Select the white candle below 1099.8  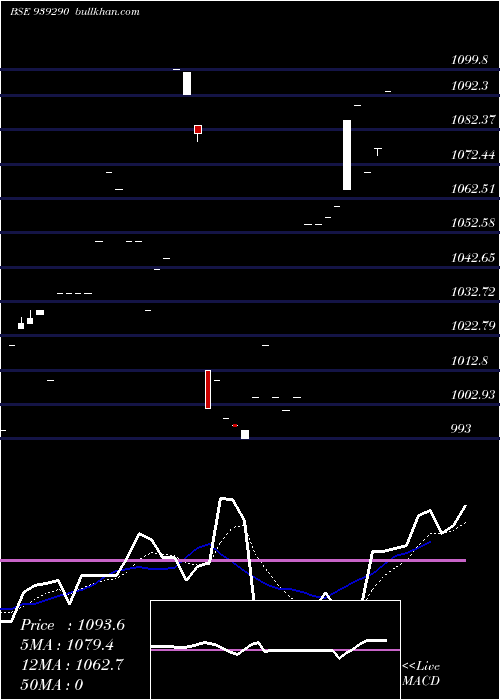point(187,83)
